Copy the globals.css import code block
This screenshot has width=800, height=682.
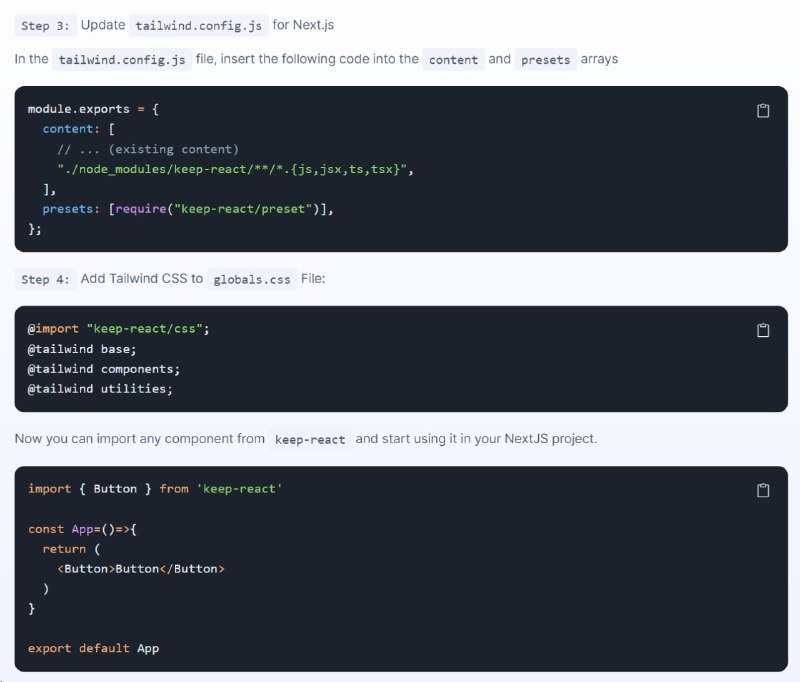point(763,331)
